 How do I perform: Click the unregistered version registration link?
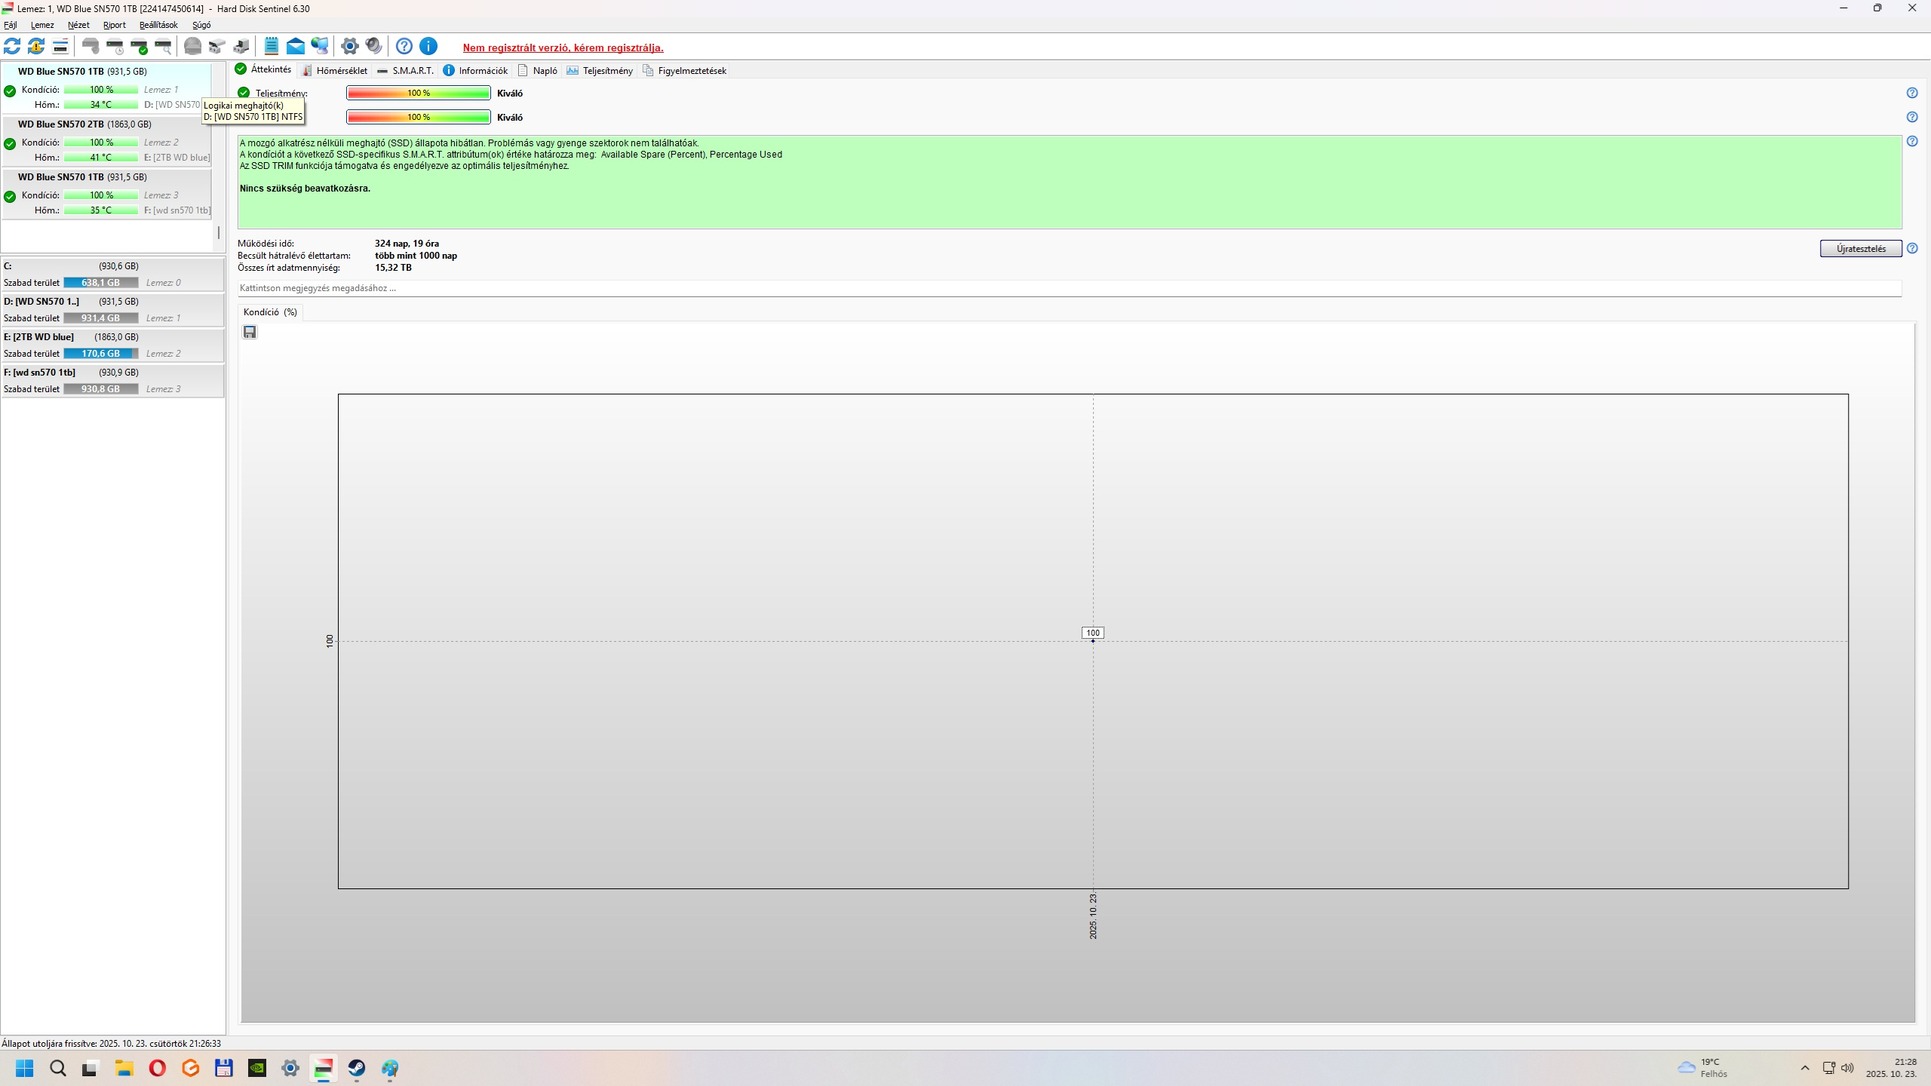click(x=562, y=48)
